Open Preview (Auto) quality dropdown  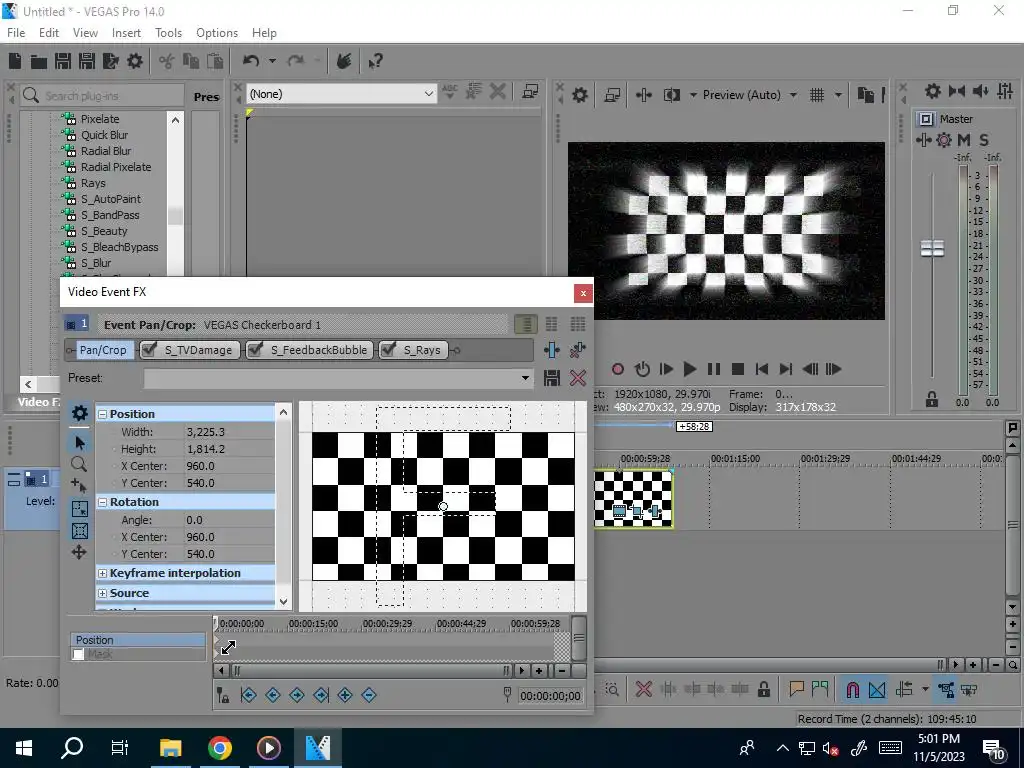coord(793,95)
